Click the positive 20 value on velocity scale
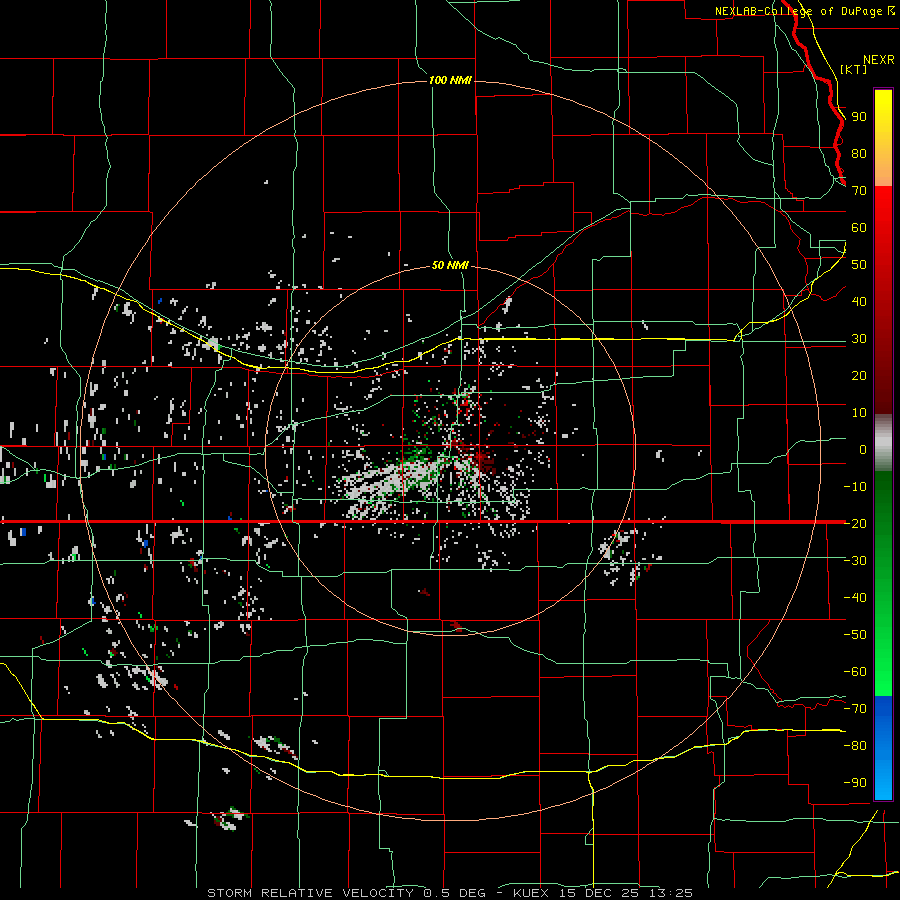 pos(859,376)
